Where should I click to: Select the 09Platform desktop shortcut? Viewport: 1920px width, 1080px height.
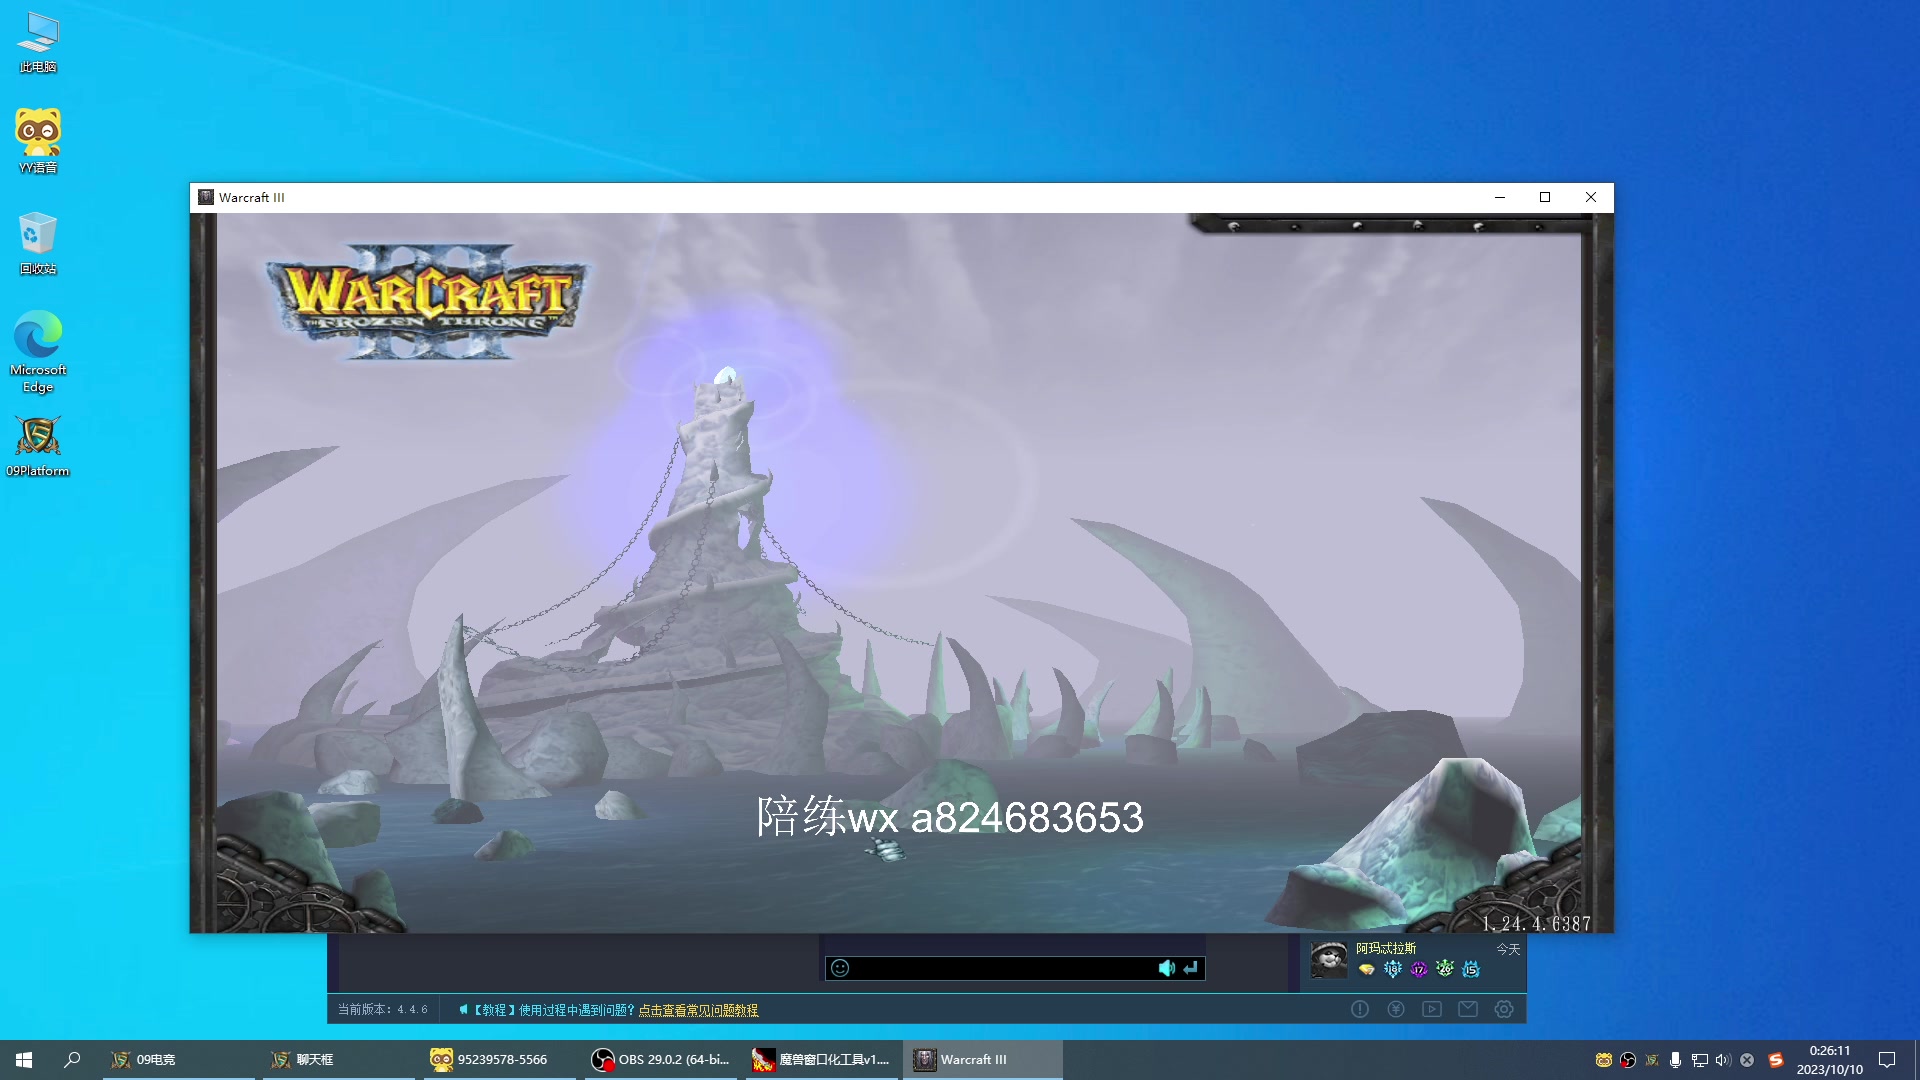pyautogui.click(x=38, y=446)
